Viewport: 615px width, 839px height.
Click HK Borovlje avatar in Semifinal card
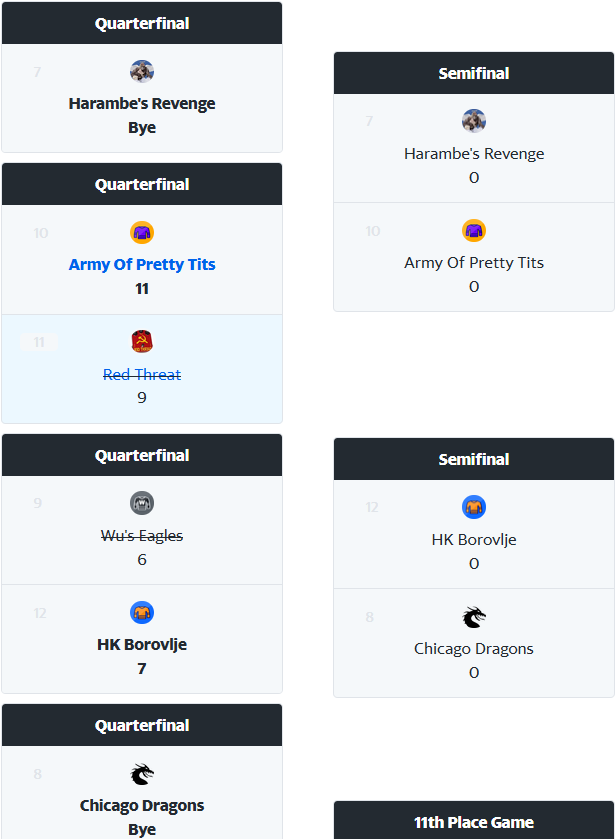pyautogui.click(x=474, y=507)
